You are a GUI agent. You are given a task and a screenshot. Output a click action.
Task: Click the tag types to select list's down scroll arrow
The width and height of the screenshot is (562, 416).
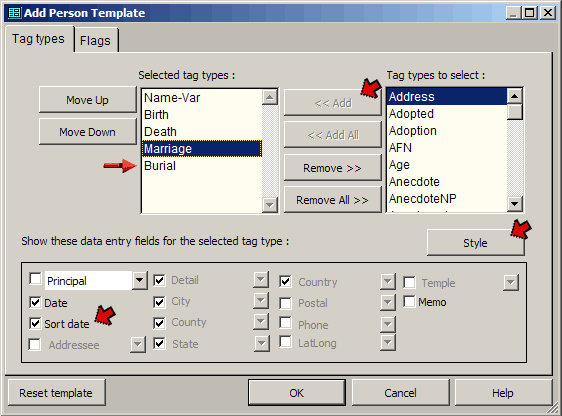coord(515,204)
